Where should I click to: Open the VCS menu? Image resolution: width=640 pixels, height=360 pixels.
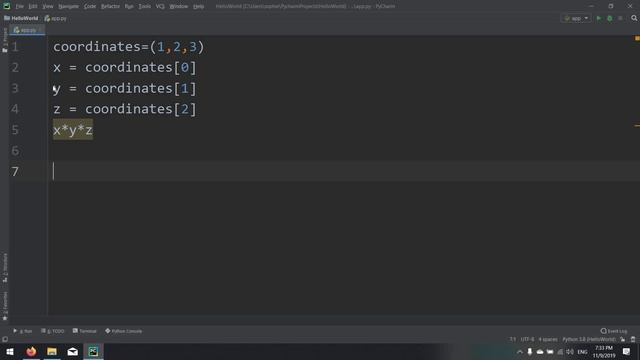tap(160, 7)
